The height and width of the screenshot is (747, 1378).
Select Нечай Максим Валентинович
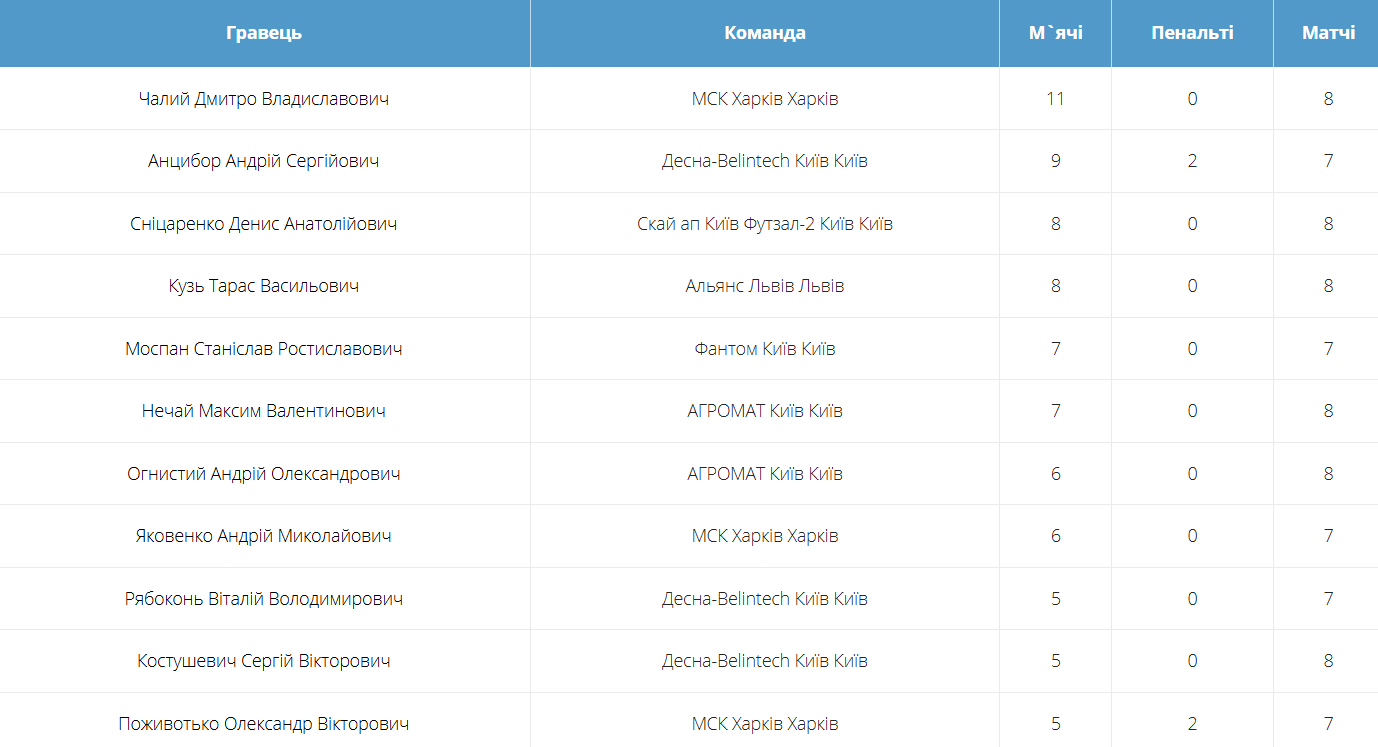264,411
